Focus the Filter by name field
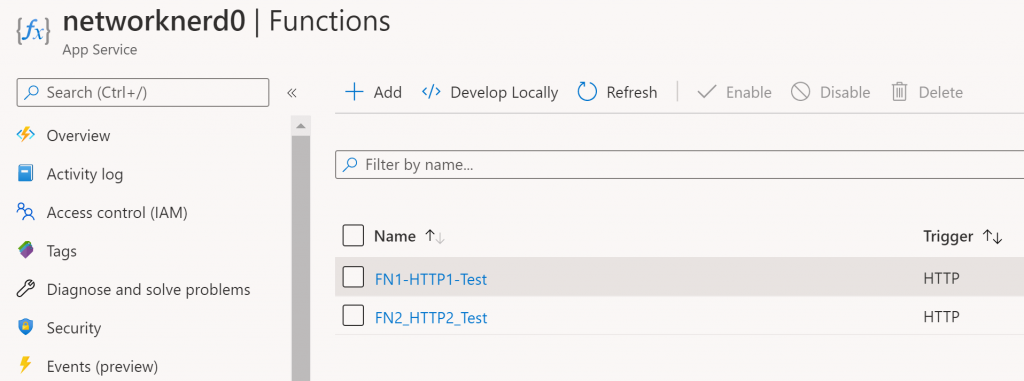1024x381 pixels. point(679,165)
